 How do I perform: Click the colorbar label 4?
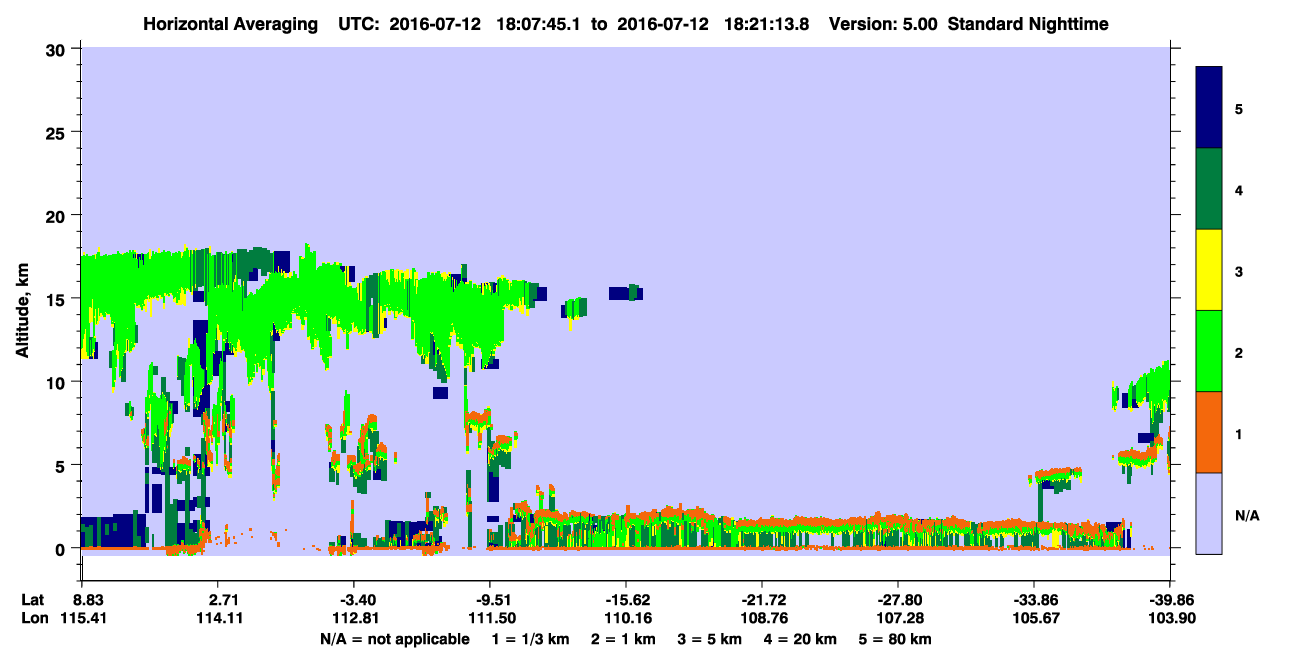[1238, 189]
